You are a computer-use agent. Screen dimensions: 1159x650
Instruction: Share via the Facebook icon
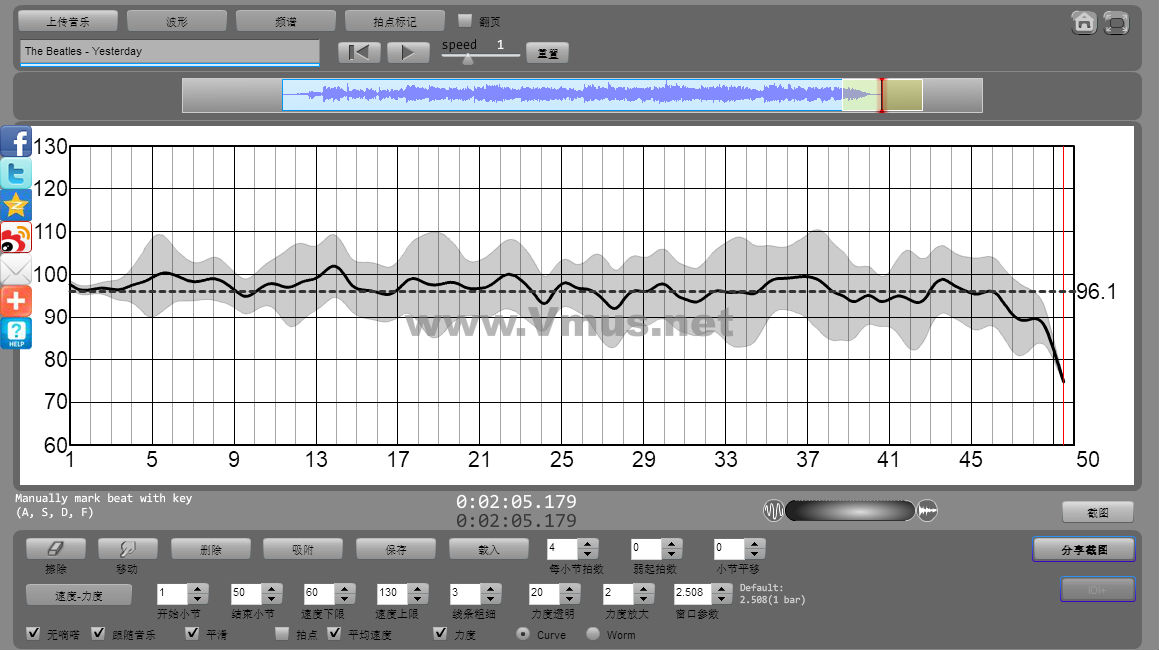pos(16,142)
